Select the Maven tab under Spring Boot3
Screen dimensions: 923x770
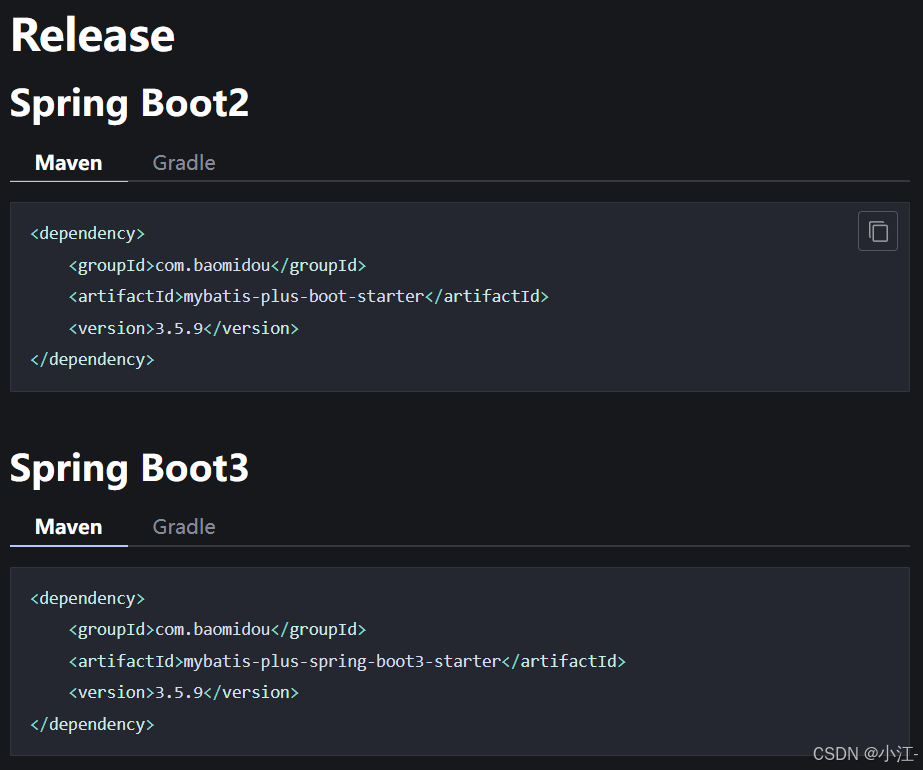tap(67, 526)
